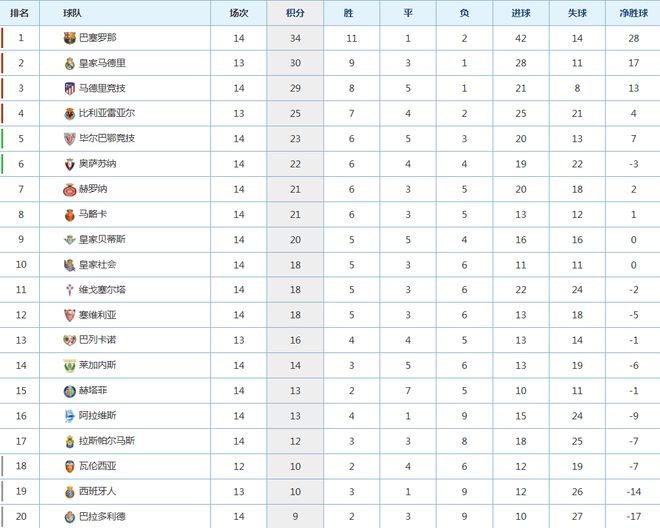Click the Valencia crest icon

(69, 467)
